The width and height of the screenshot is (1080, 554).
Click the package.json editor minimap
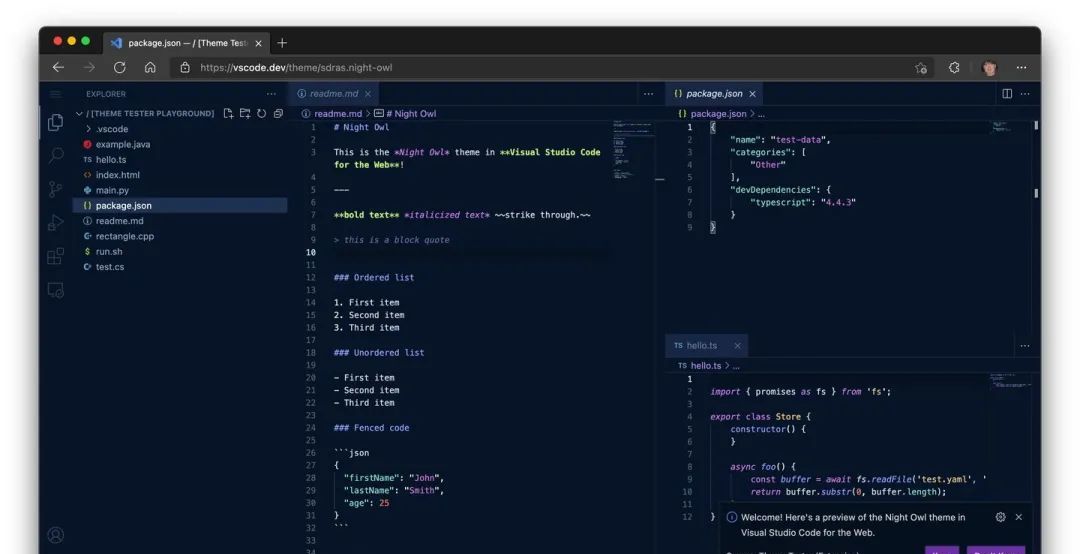(x=1010, y=127)
